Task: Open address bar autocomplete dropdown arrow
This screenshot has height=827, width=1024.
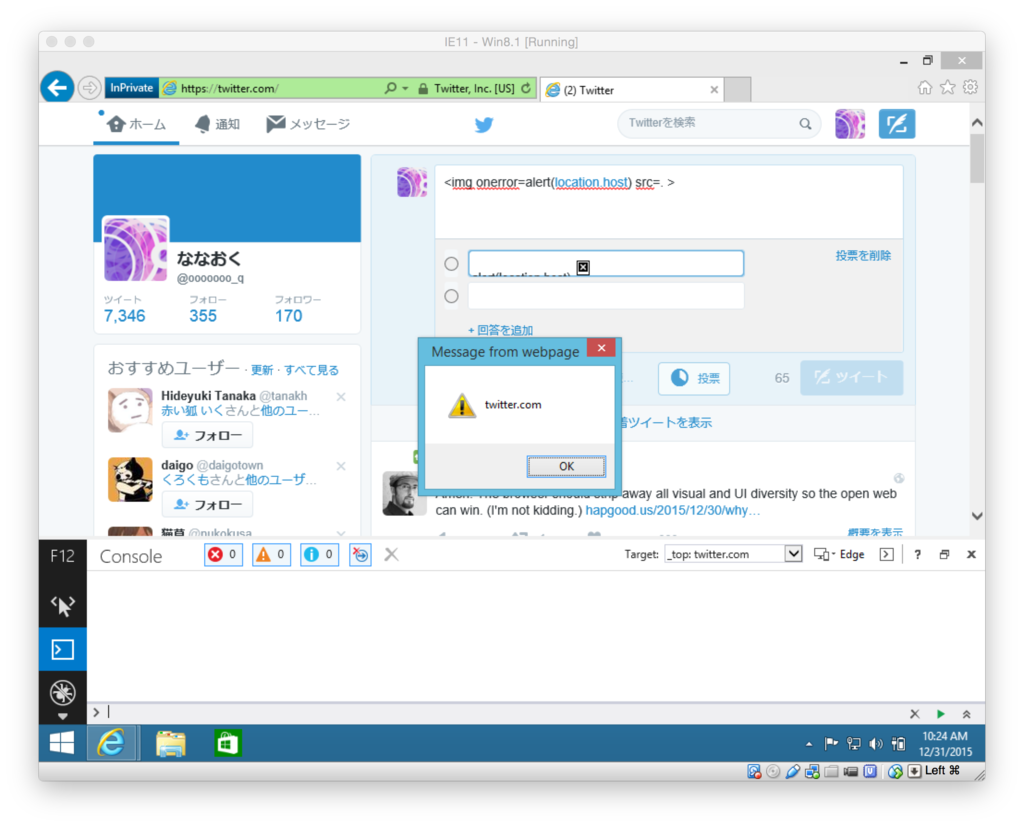Action: [406, 88]
